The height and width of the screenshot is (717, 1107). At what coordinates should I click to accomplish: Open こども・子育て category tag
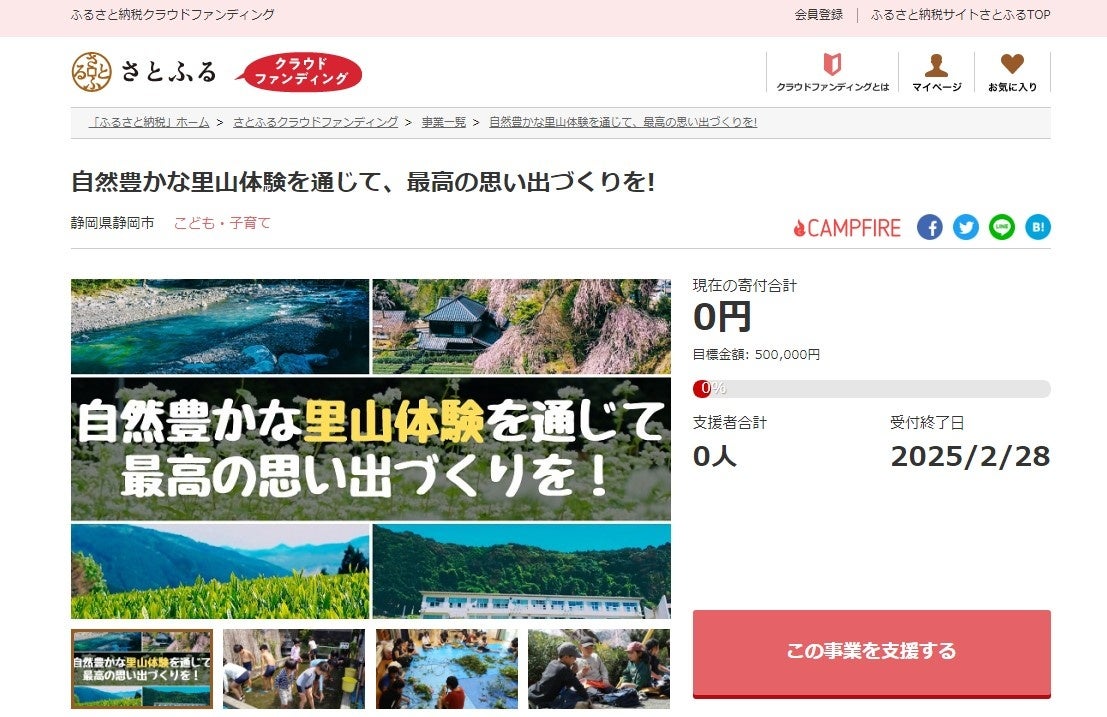(222, 223)
